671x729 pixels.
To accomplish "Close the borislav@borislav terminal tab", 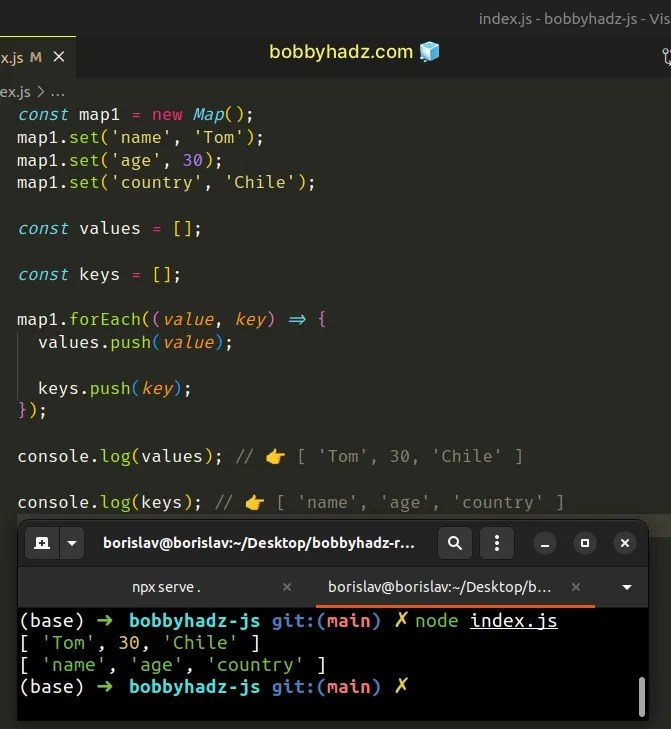I will [x=576, y=587].
